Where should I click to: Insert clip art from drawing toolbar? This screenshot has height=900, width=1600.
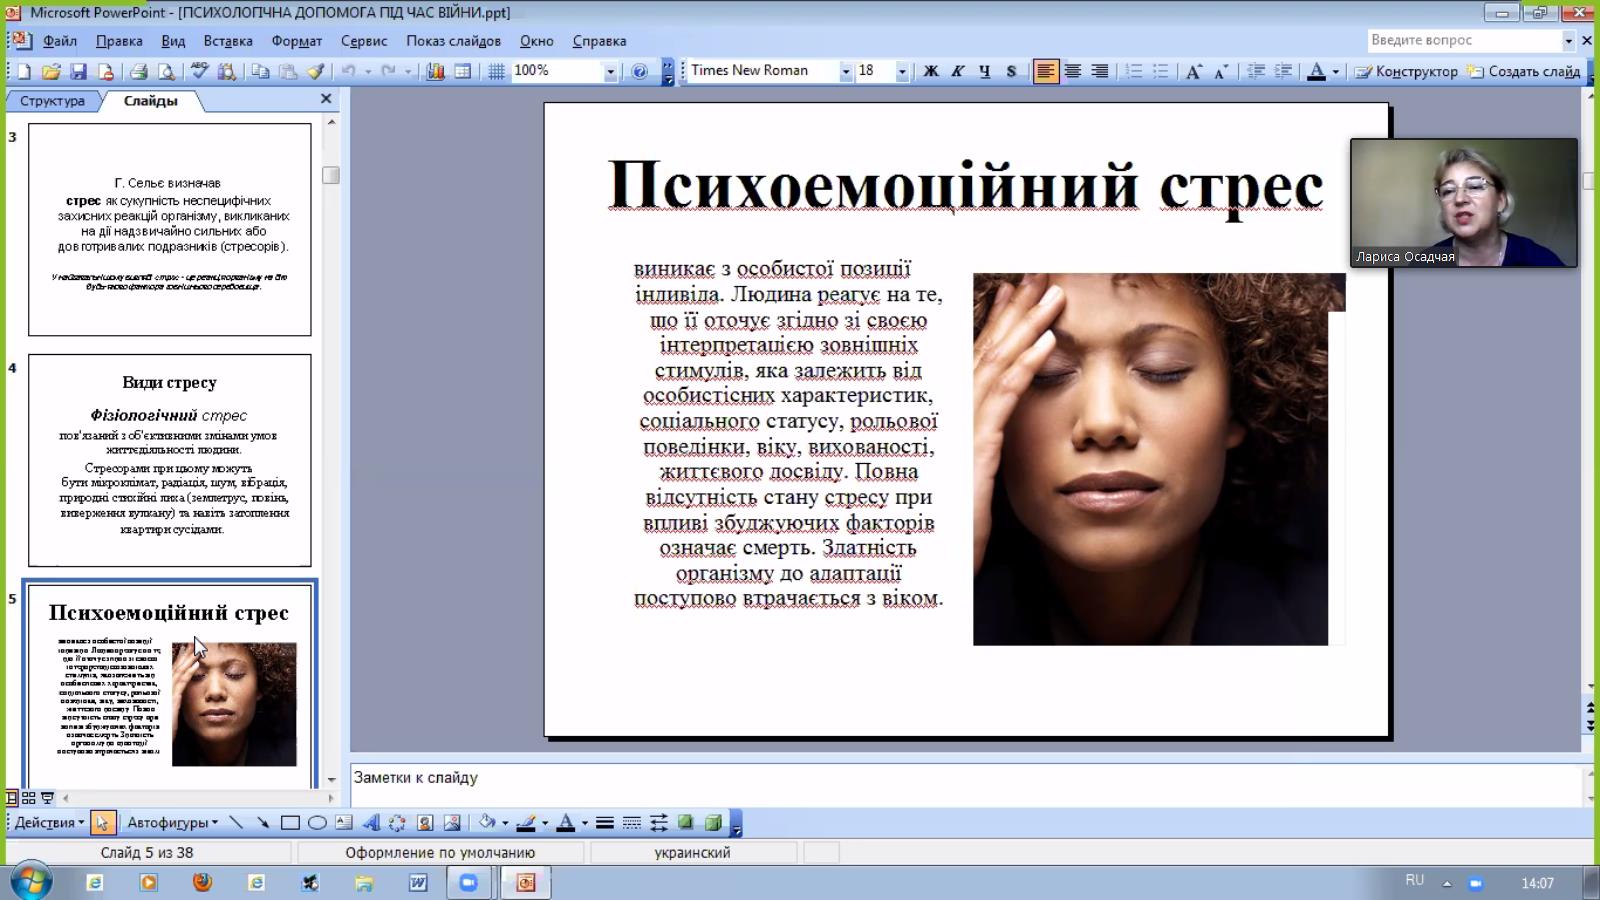[x=425, y=823]
